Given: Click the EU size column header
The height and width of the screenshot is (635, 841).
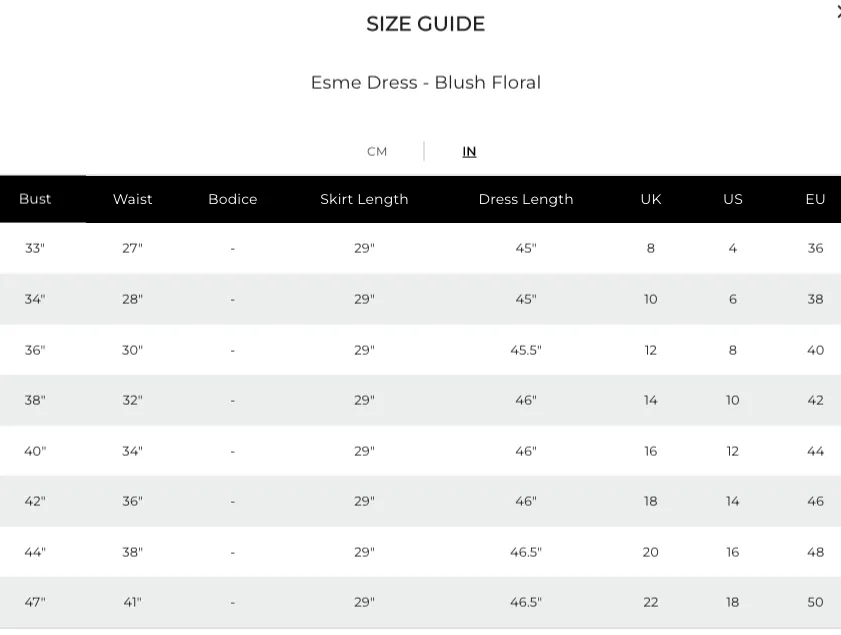Looking at the screenshot, I should click(815, 199).
